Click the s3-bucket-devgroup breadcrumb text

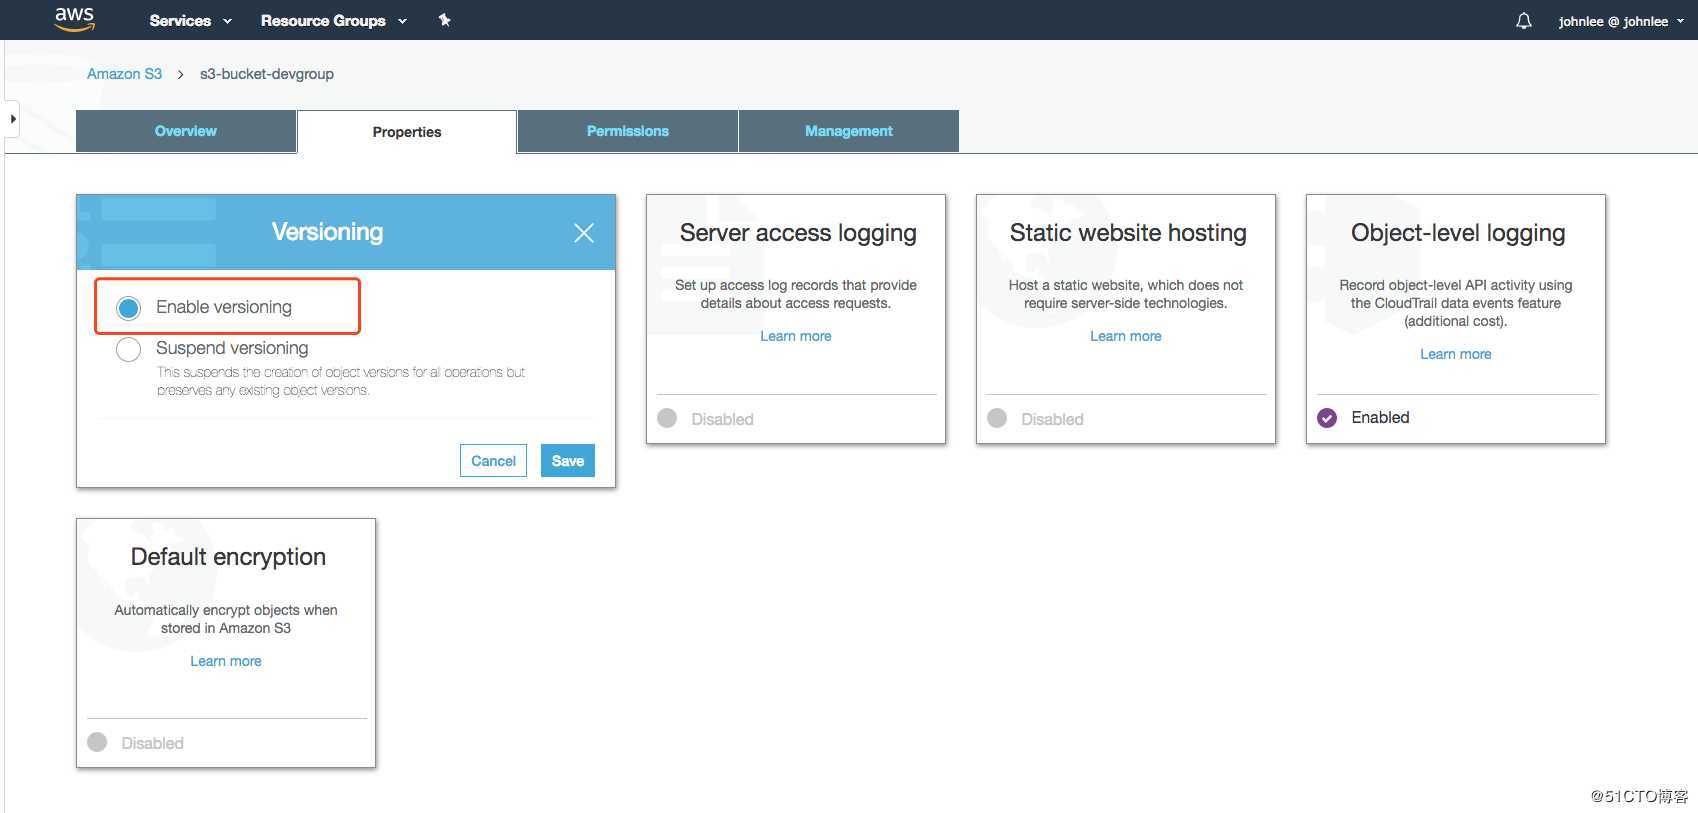point(267,74)
